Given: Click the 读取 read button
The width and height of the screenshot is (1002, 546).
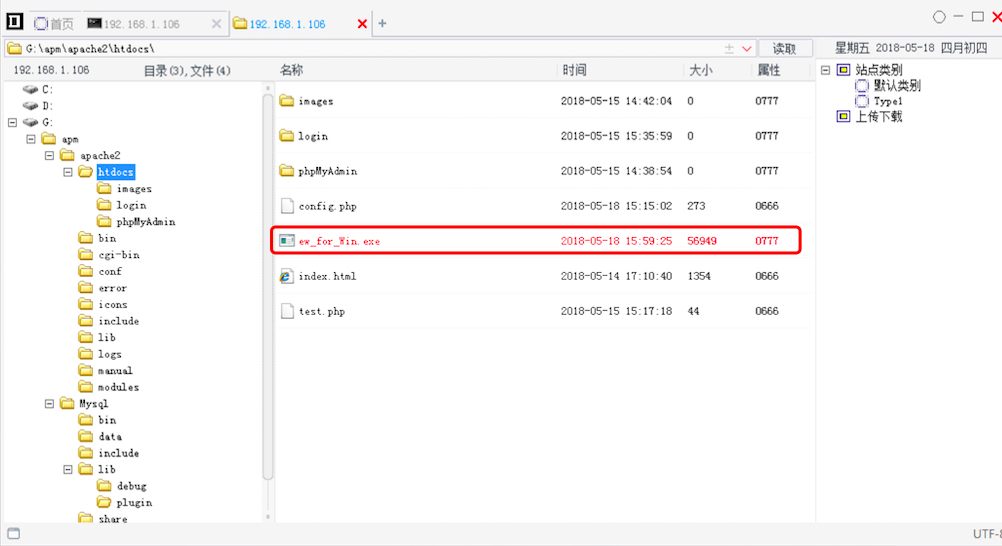Looking at the screenshot, I should (x=784, y=49).
